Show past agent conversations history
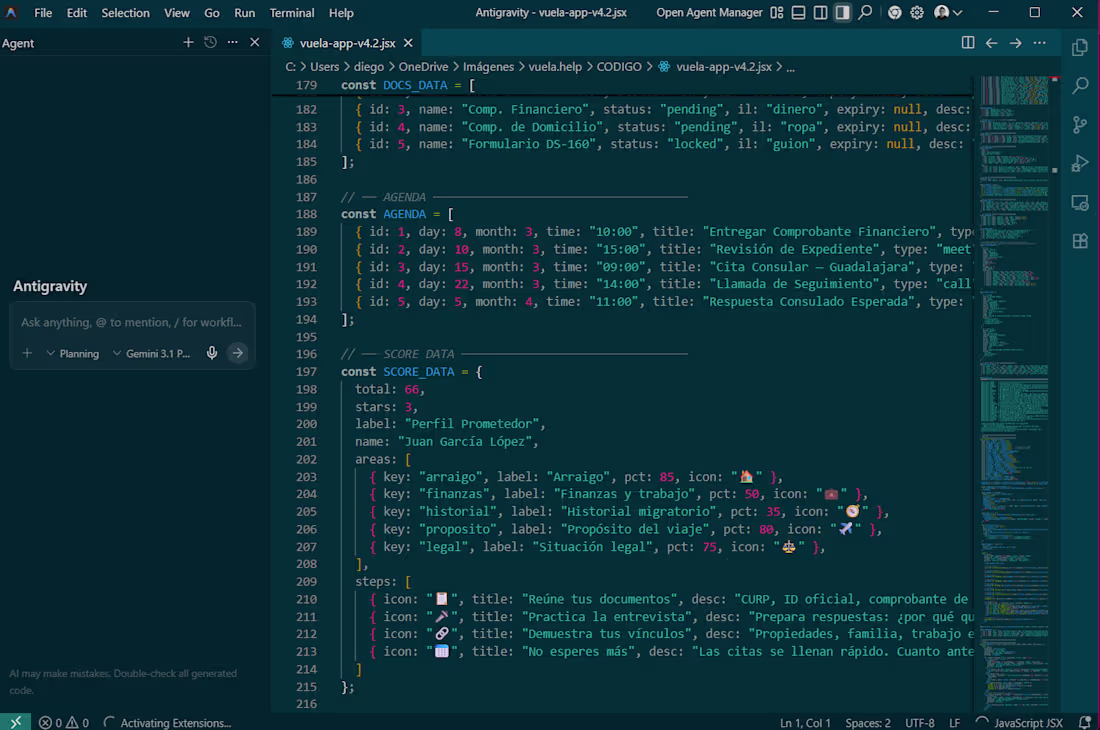Screen dimensions: 1100x730 click(x=210, y=43)
